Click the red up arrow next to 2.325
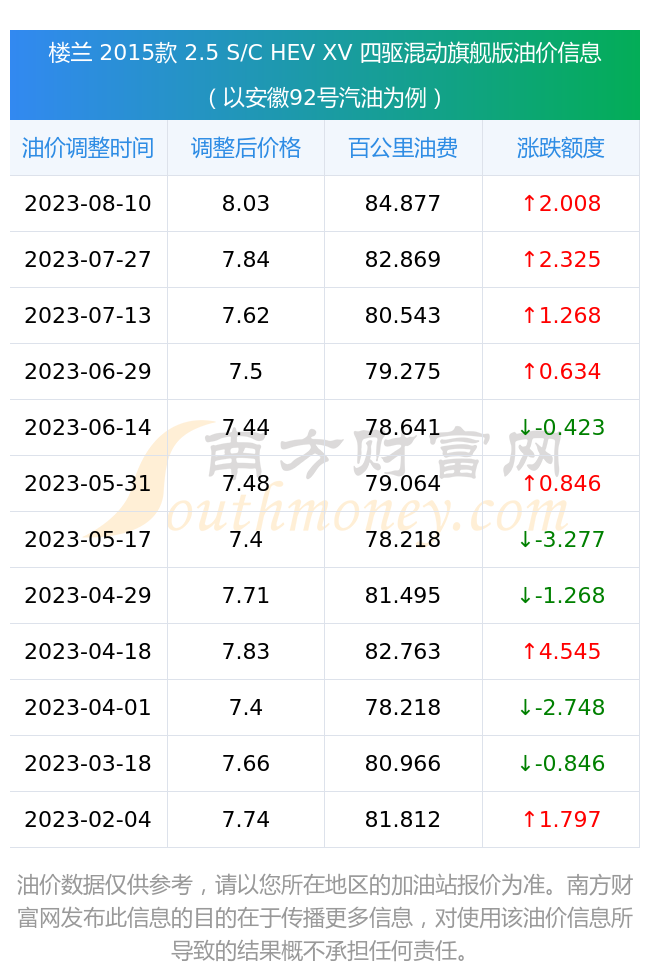The width and height of the screenshot is (650, 977). tap(529, 259)
